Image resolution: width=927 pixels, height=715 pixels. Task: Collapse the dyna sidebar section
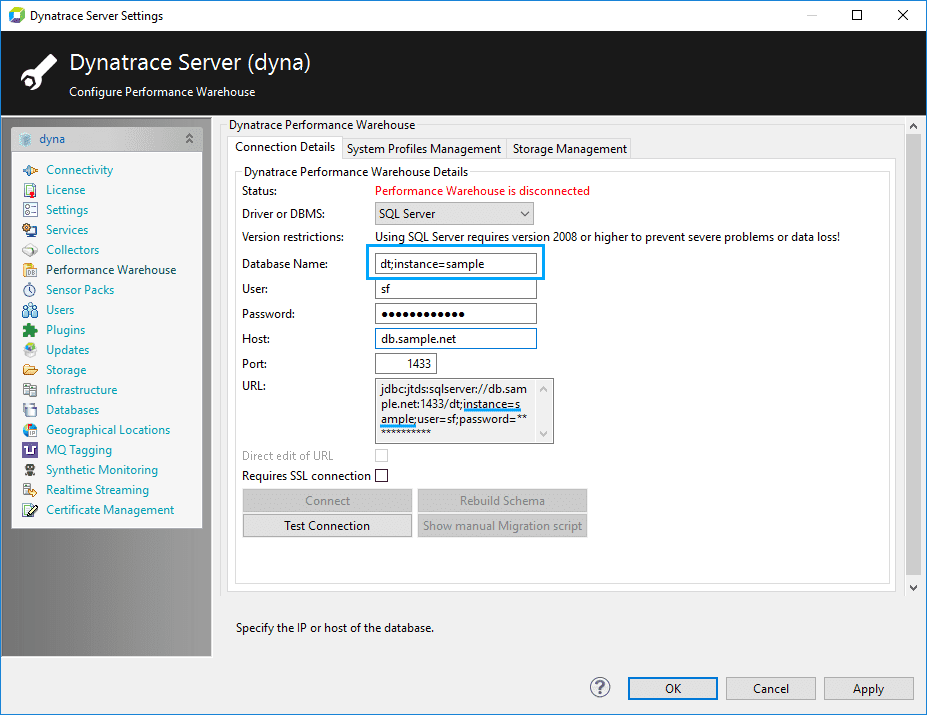click(x=189, y=139)
